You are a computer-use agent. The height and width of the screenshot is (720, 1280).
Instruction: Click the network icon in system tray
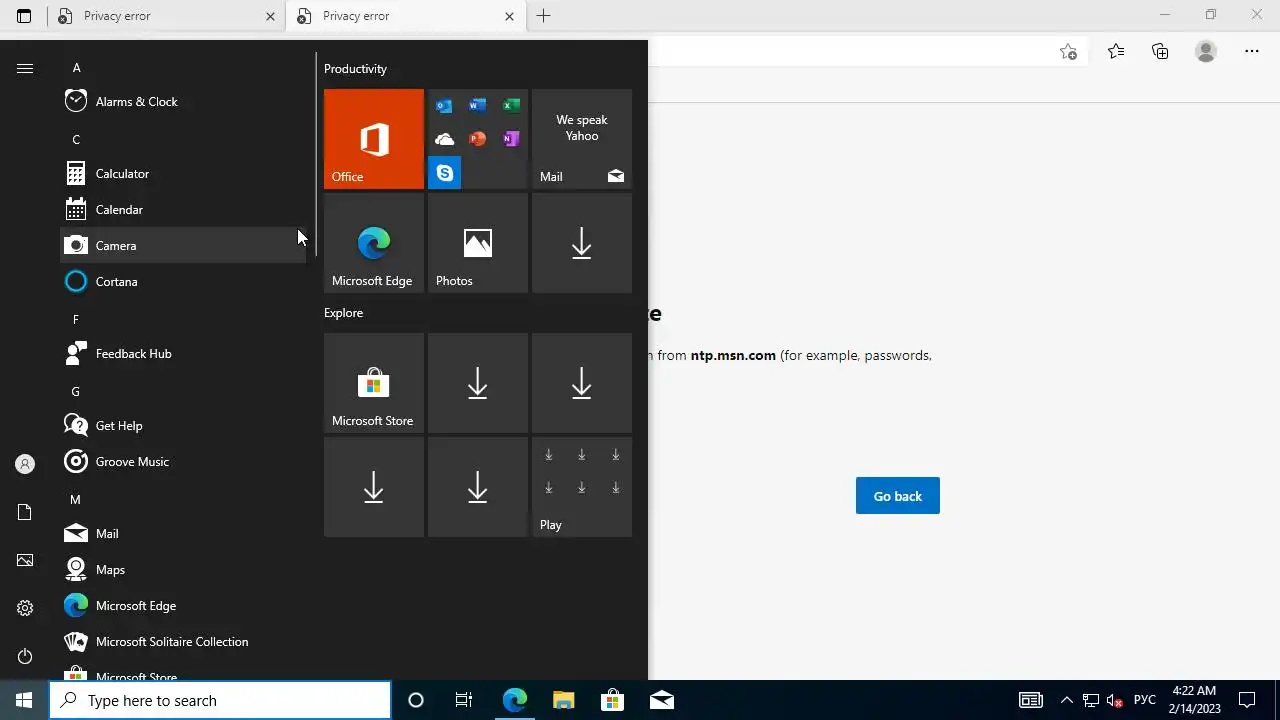(1091, 700)
